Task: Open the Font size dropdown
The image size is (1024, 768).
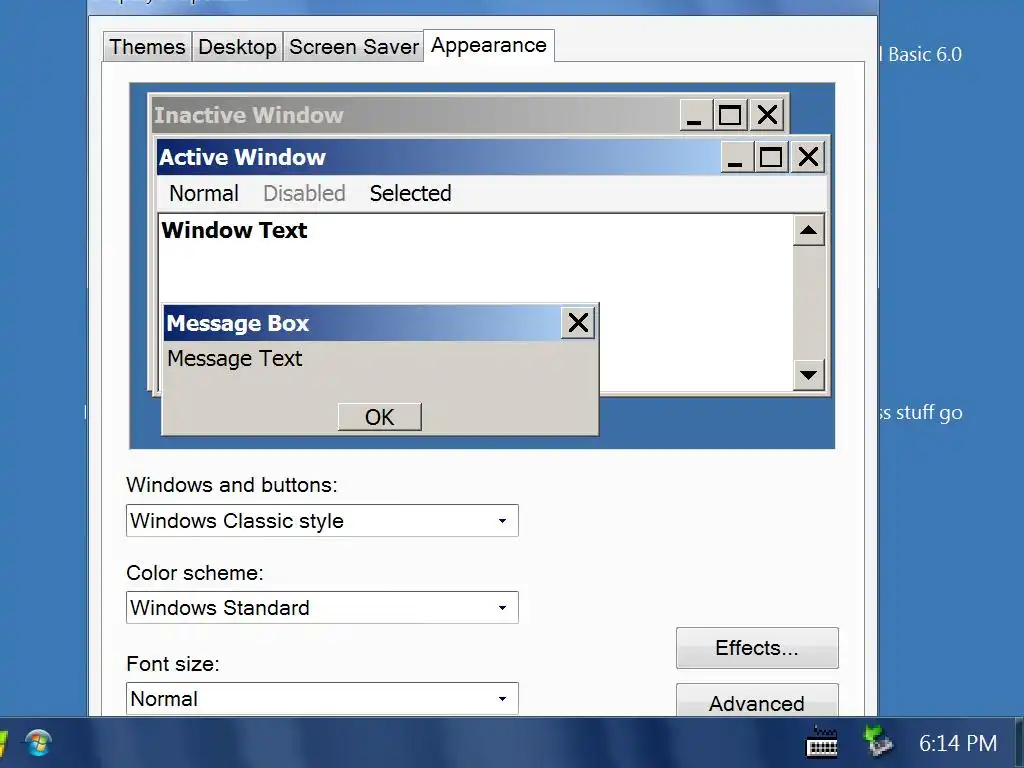Action: (x=322, y=699)
